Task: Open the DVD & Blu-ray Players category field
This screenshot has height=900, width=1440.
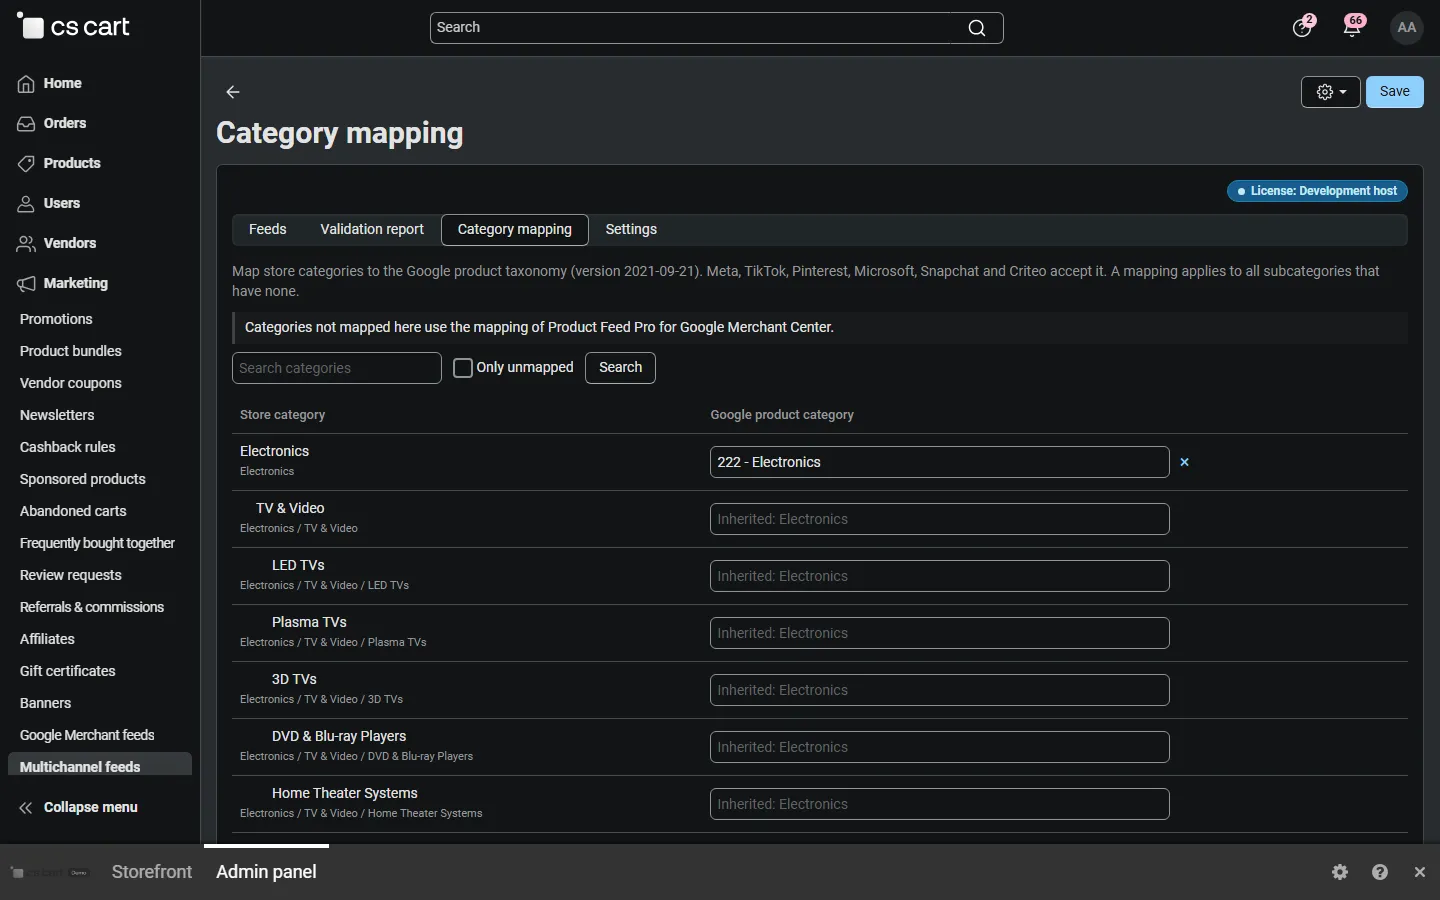Action: pyautogui.click(x=940, y=747)
